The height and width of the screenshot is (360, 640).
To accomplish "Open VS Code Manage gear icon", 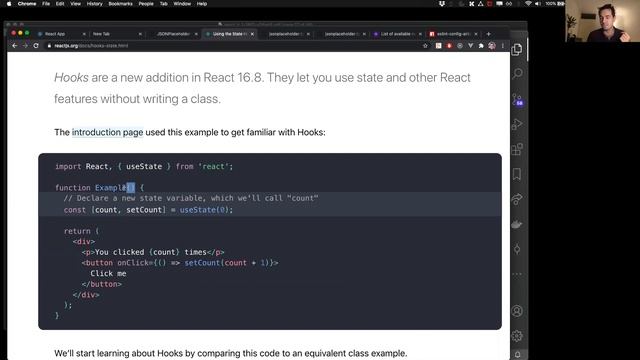I will [517, 336].
